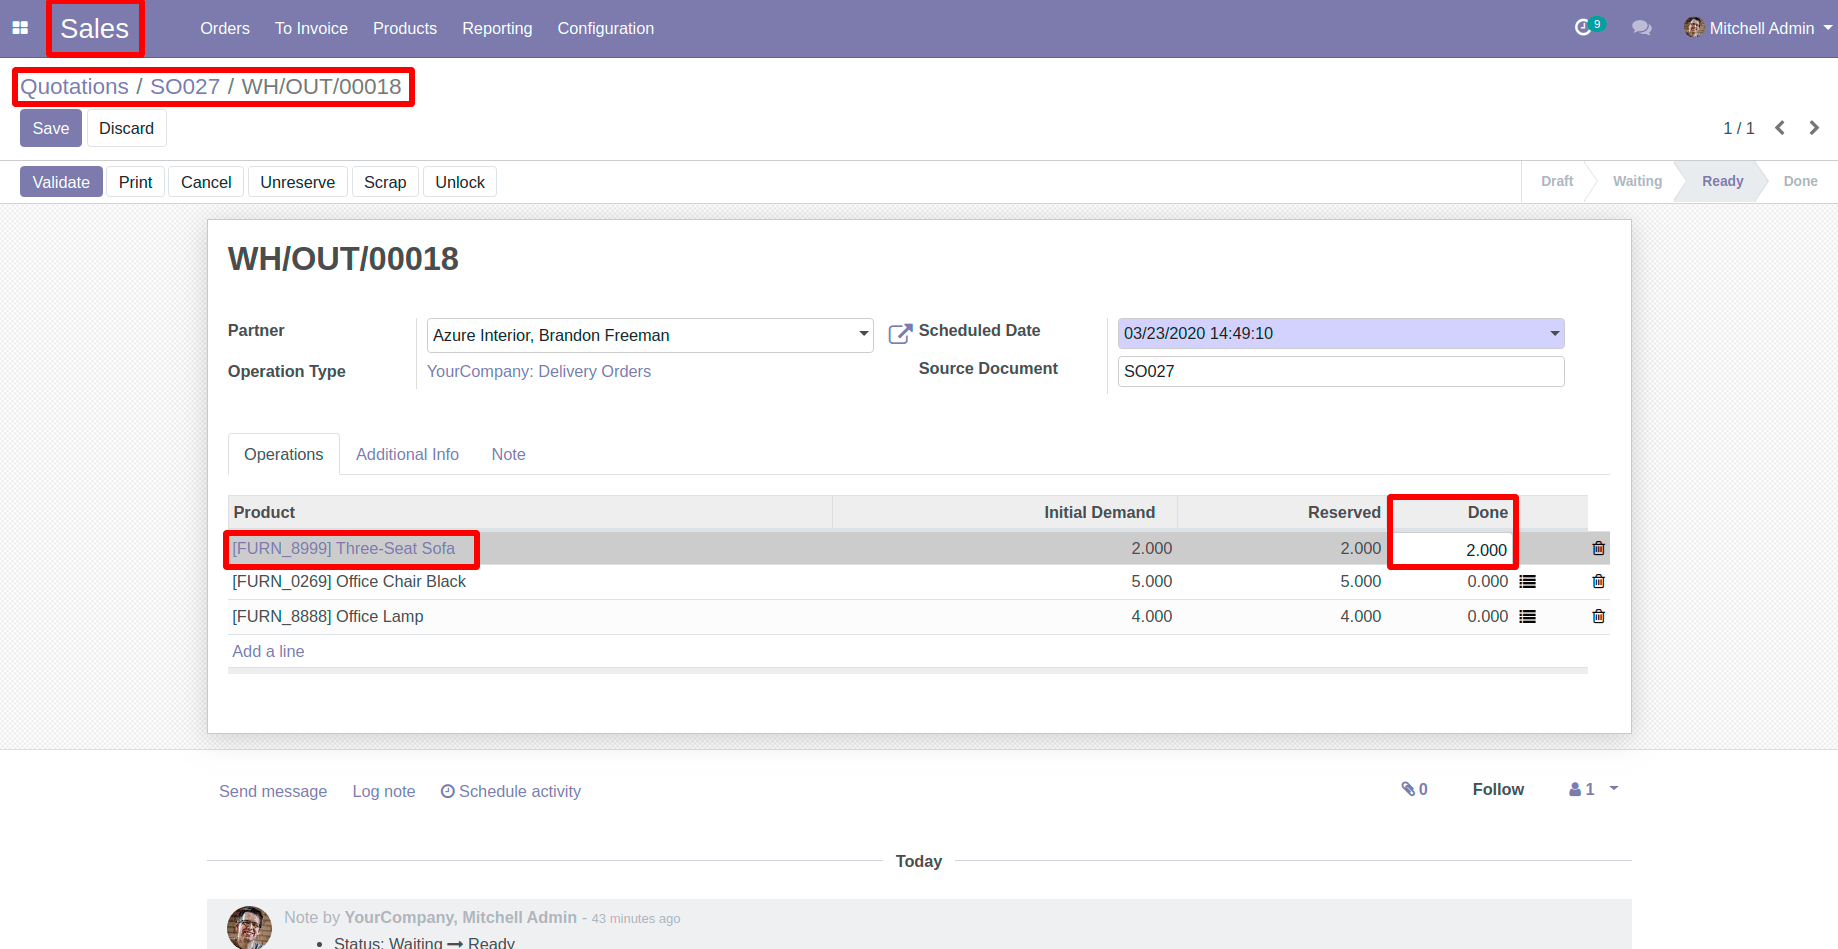Expand the Partner dropdown arrow
Viewport: 1838px width, 949px height.
pos(863,334)
